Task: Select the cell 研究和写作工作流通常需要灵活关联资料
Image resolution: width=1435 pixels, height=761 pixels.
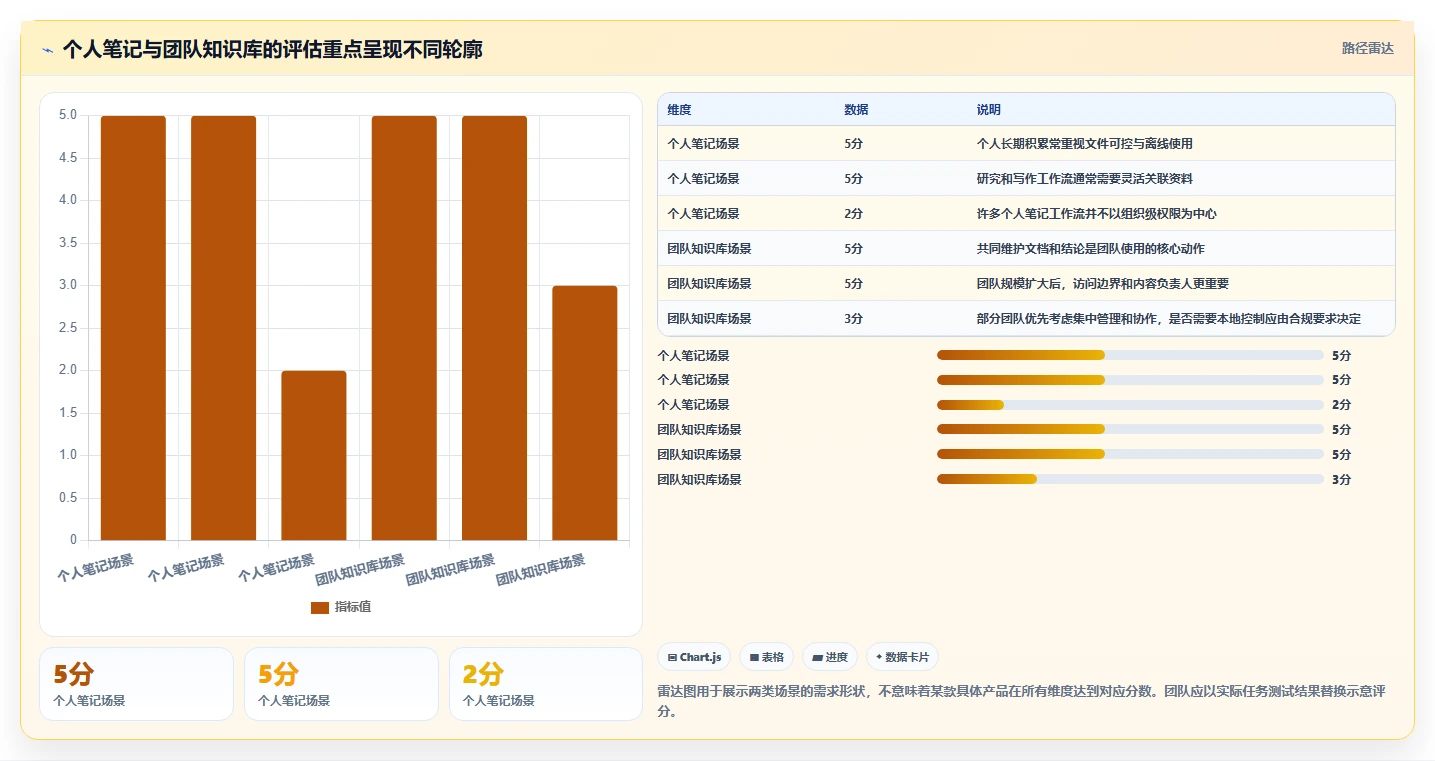Action: (x=1084, y=179)
